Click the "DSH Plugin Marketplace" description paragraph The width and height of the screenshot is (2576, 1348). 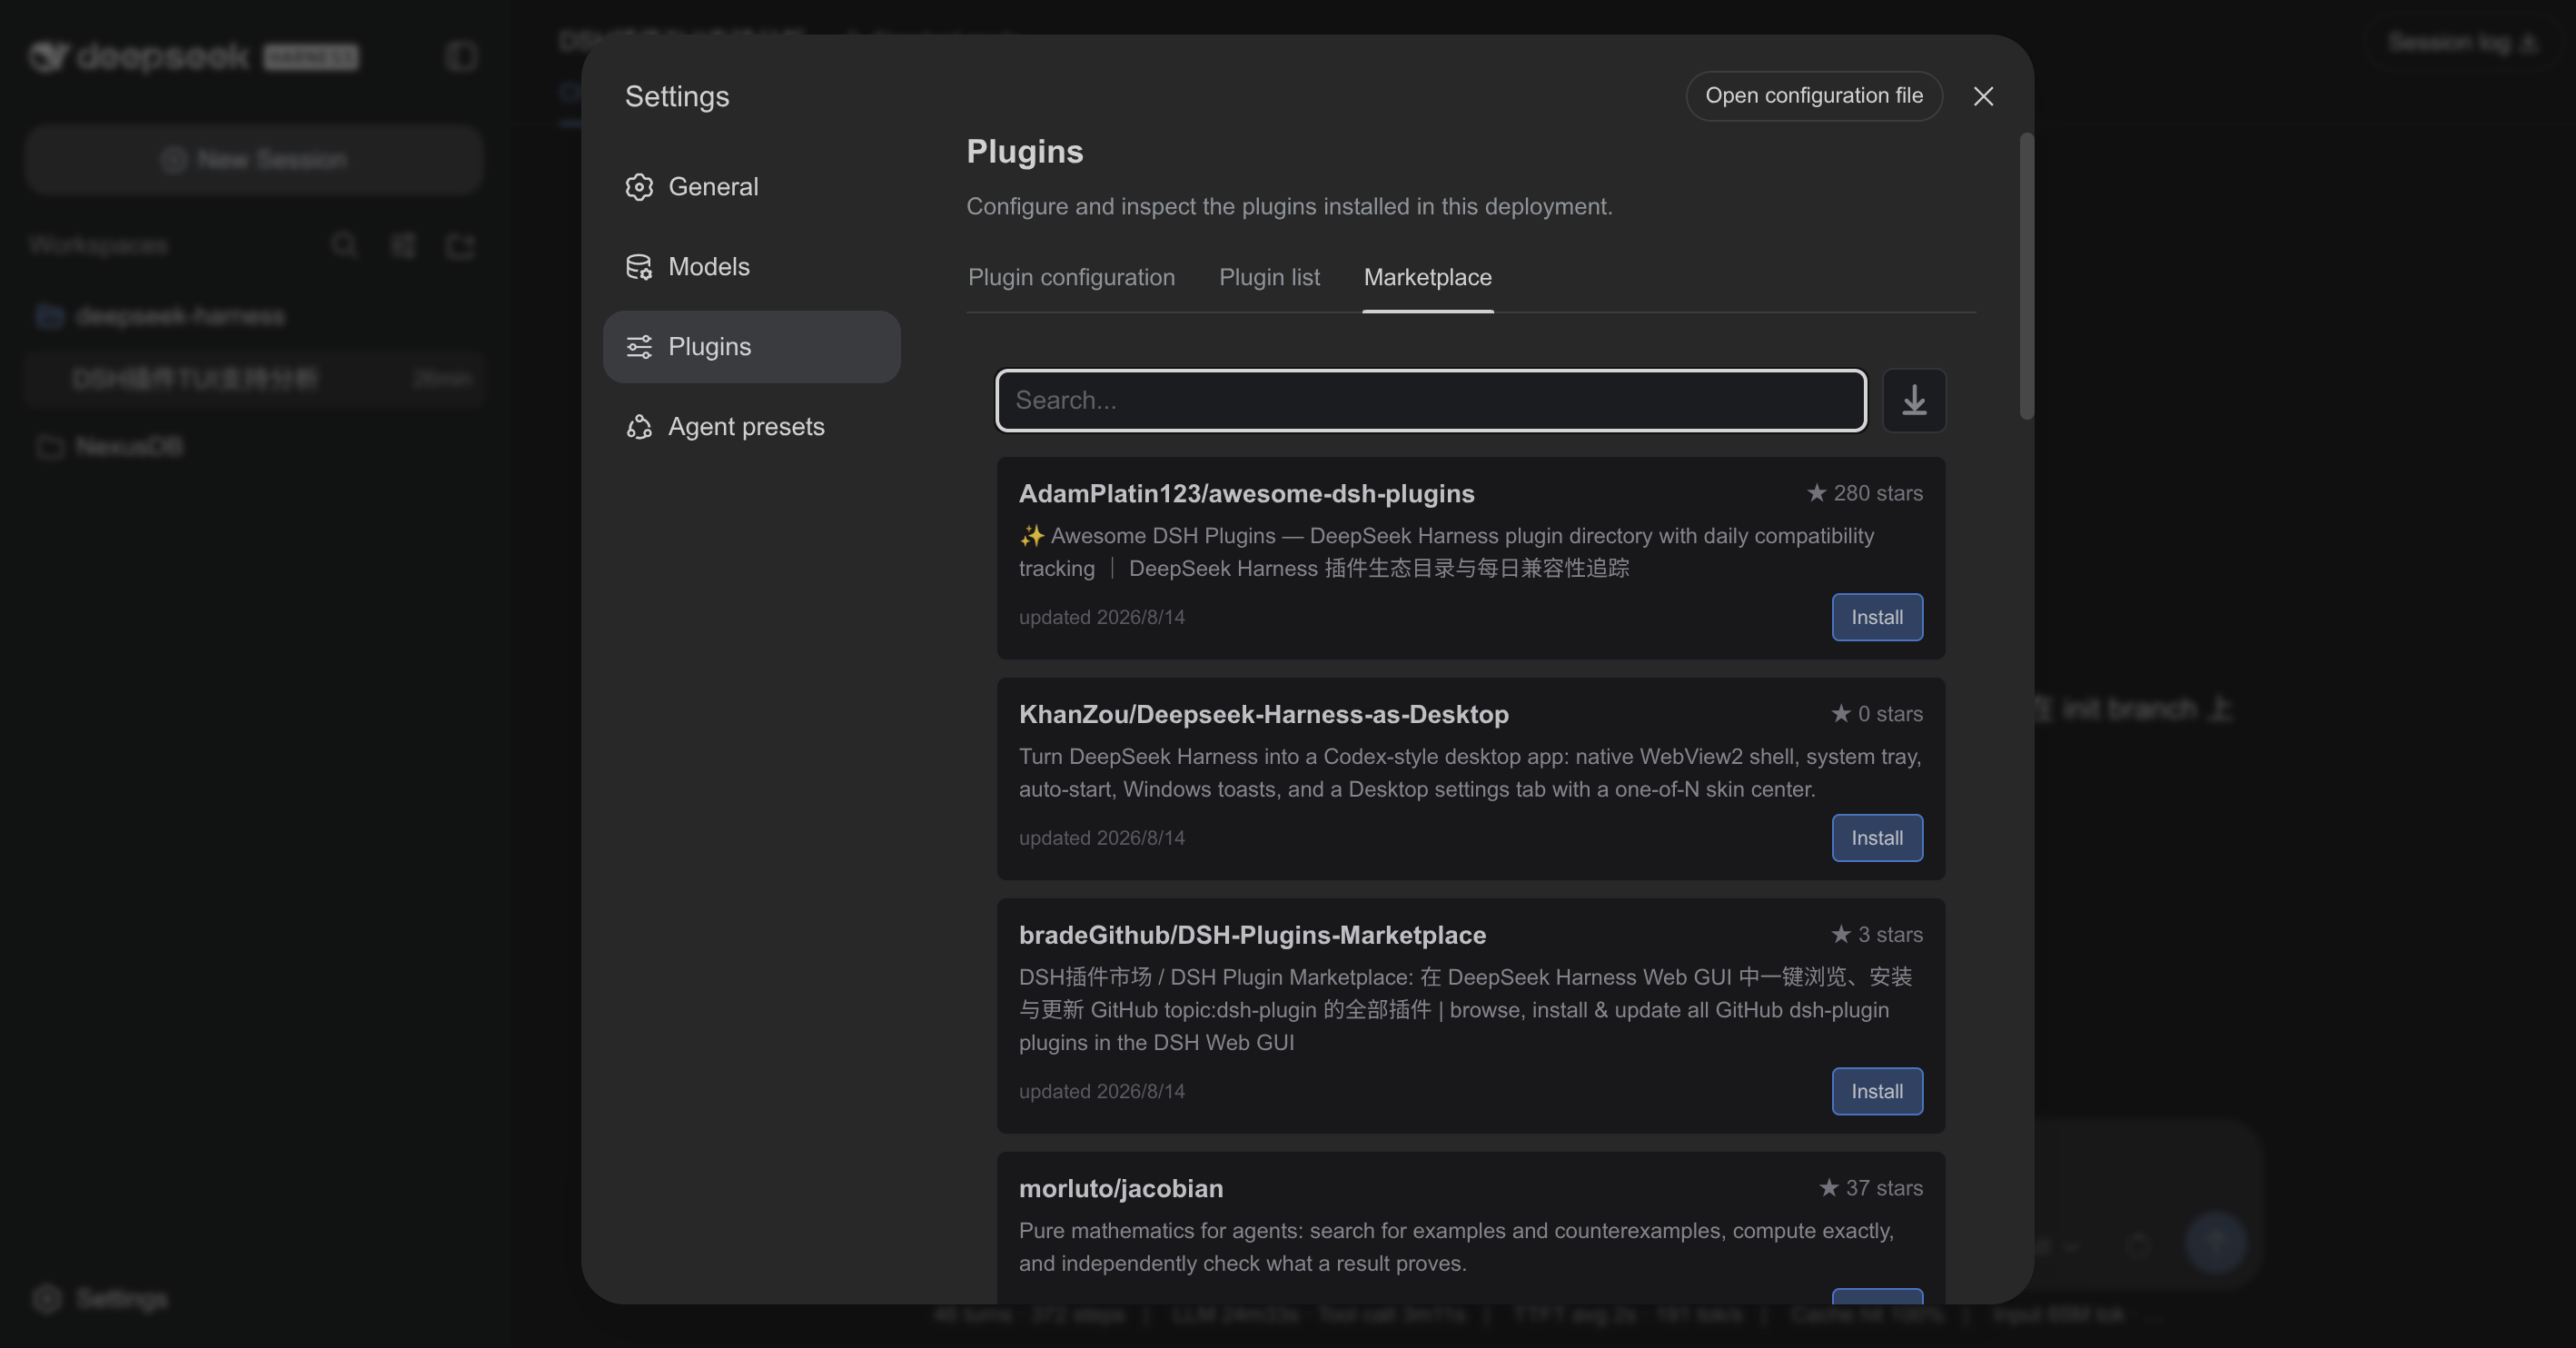[x=1466, y=1010]
